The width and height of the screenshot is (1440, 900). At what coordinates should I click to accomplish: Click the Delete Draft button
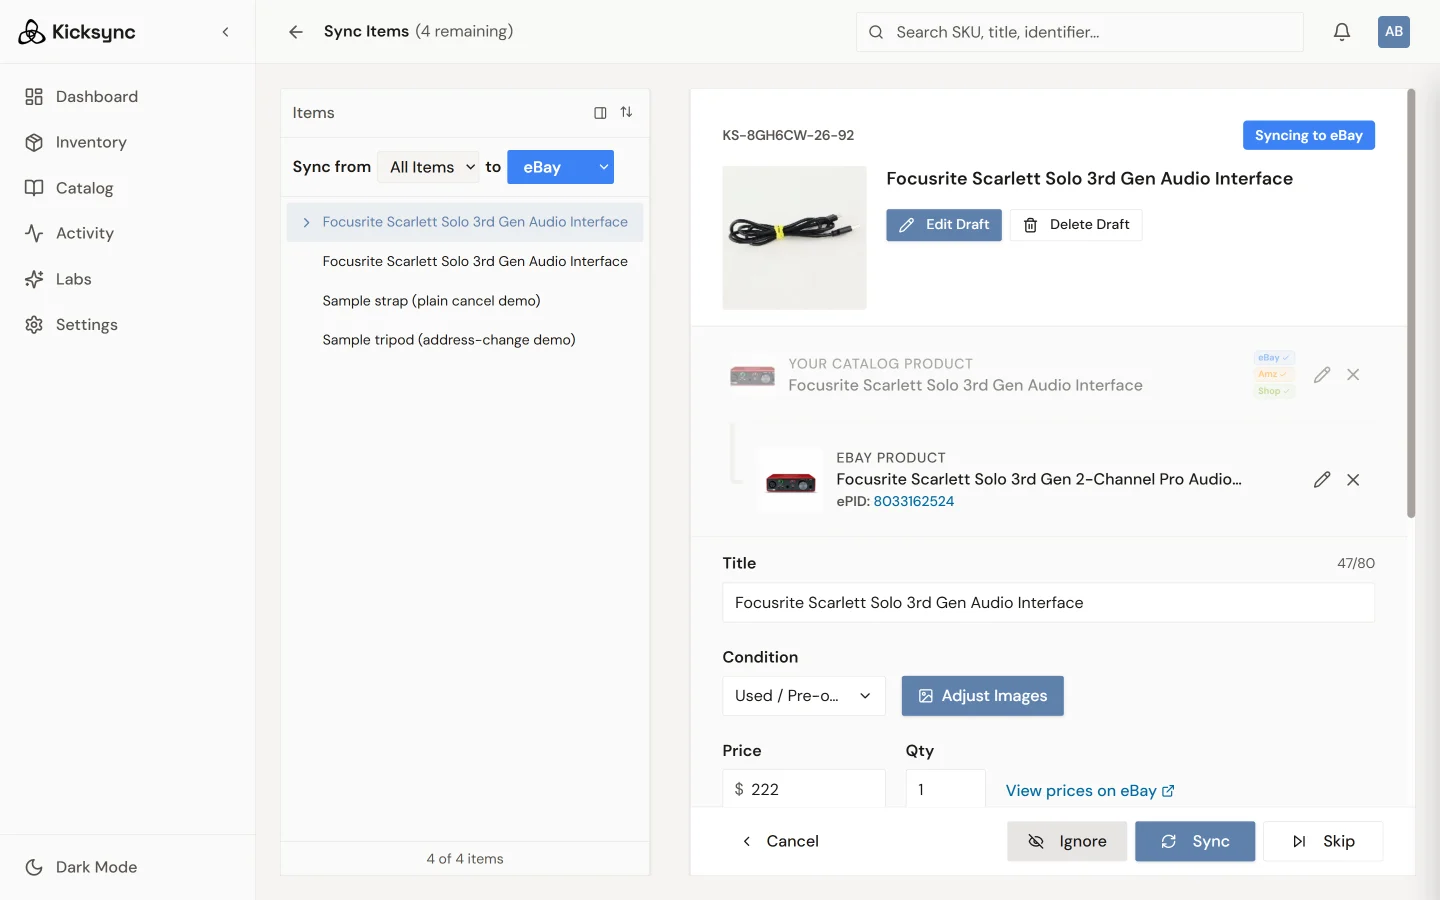[1076, 225]
